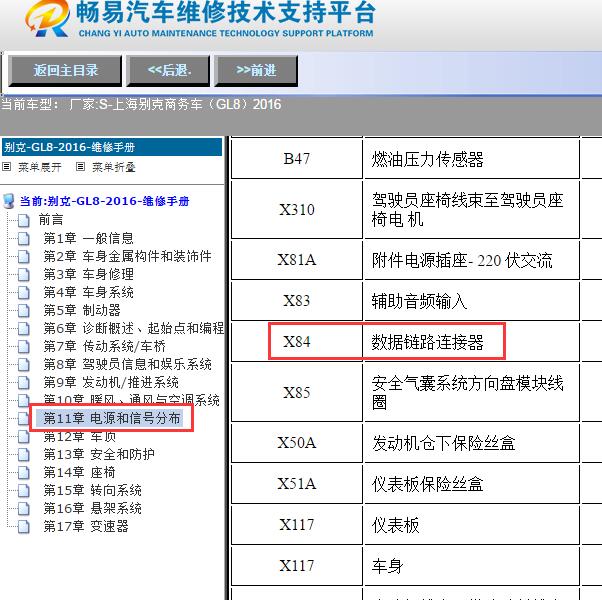The width and height of the screenshot is (602, 600).
Task: Click the page icon for 第9章 发动机/推进系统
Action: (x=23, y=383)
